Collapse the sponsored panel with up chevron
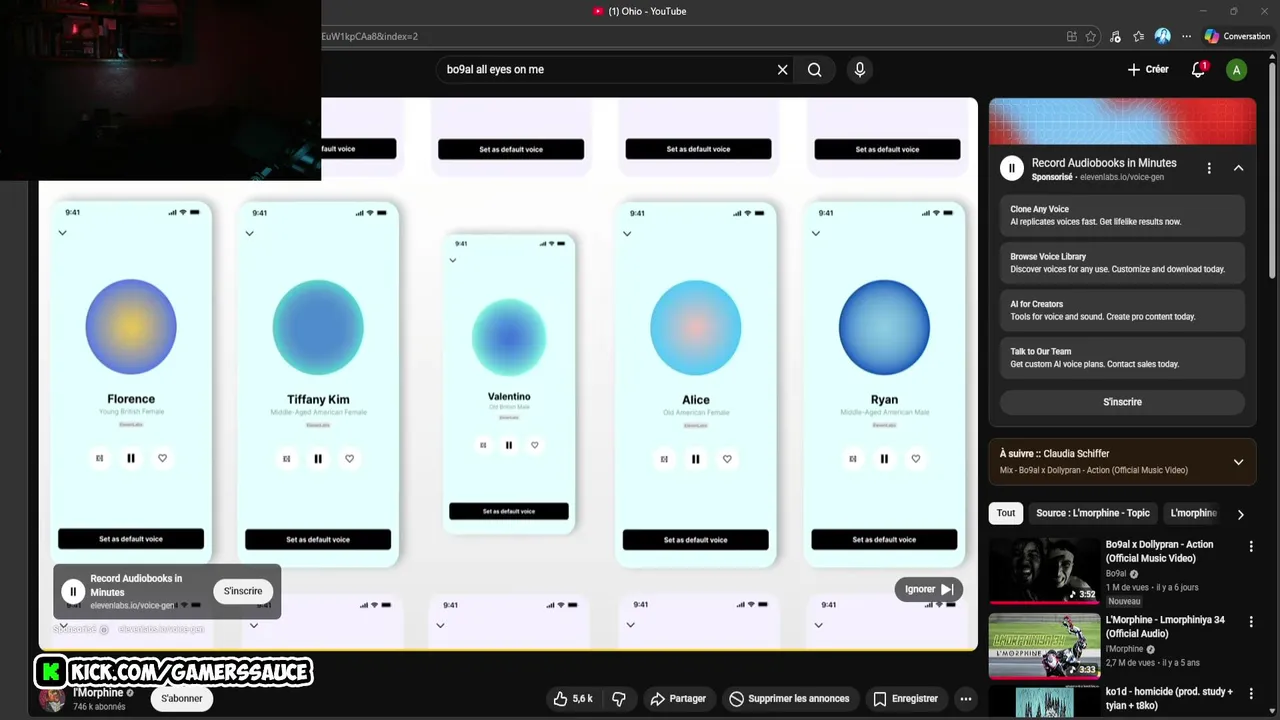 point(1238,169)
